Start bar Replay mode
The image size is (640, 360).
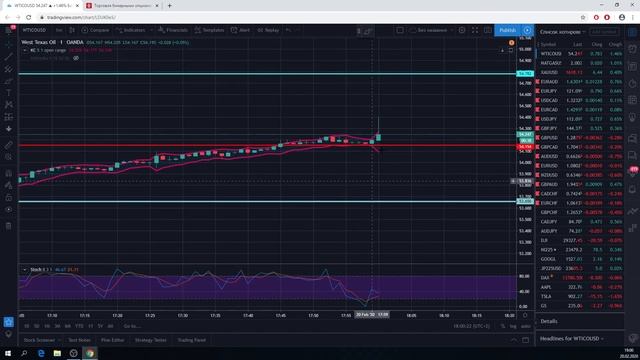(x=268, y=30)
